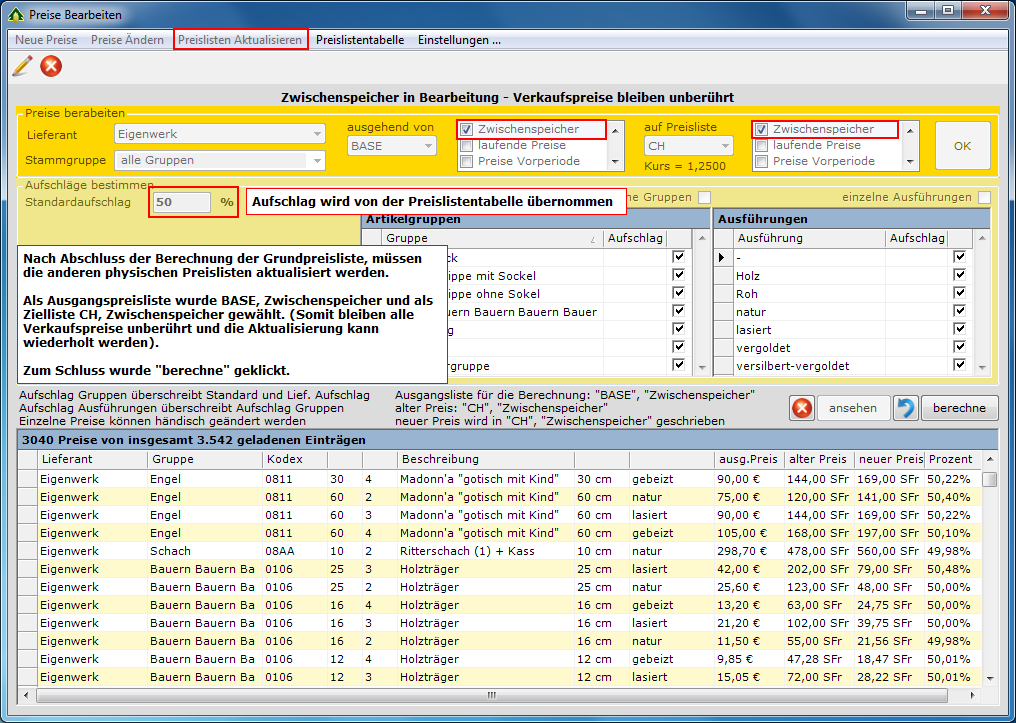Click the red cancel icon beside the pencil
The height and width of the screenshot is (723, 1016).
(x=51, y=66)
